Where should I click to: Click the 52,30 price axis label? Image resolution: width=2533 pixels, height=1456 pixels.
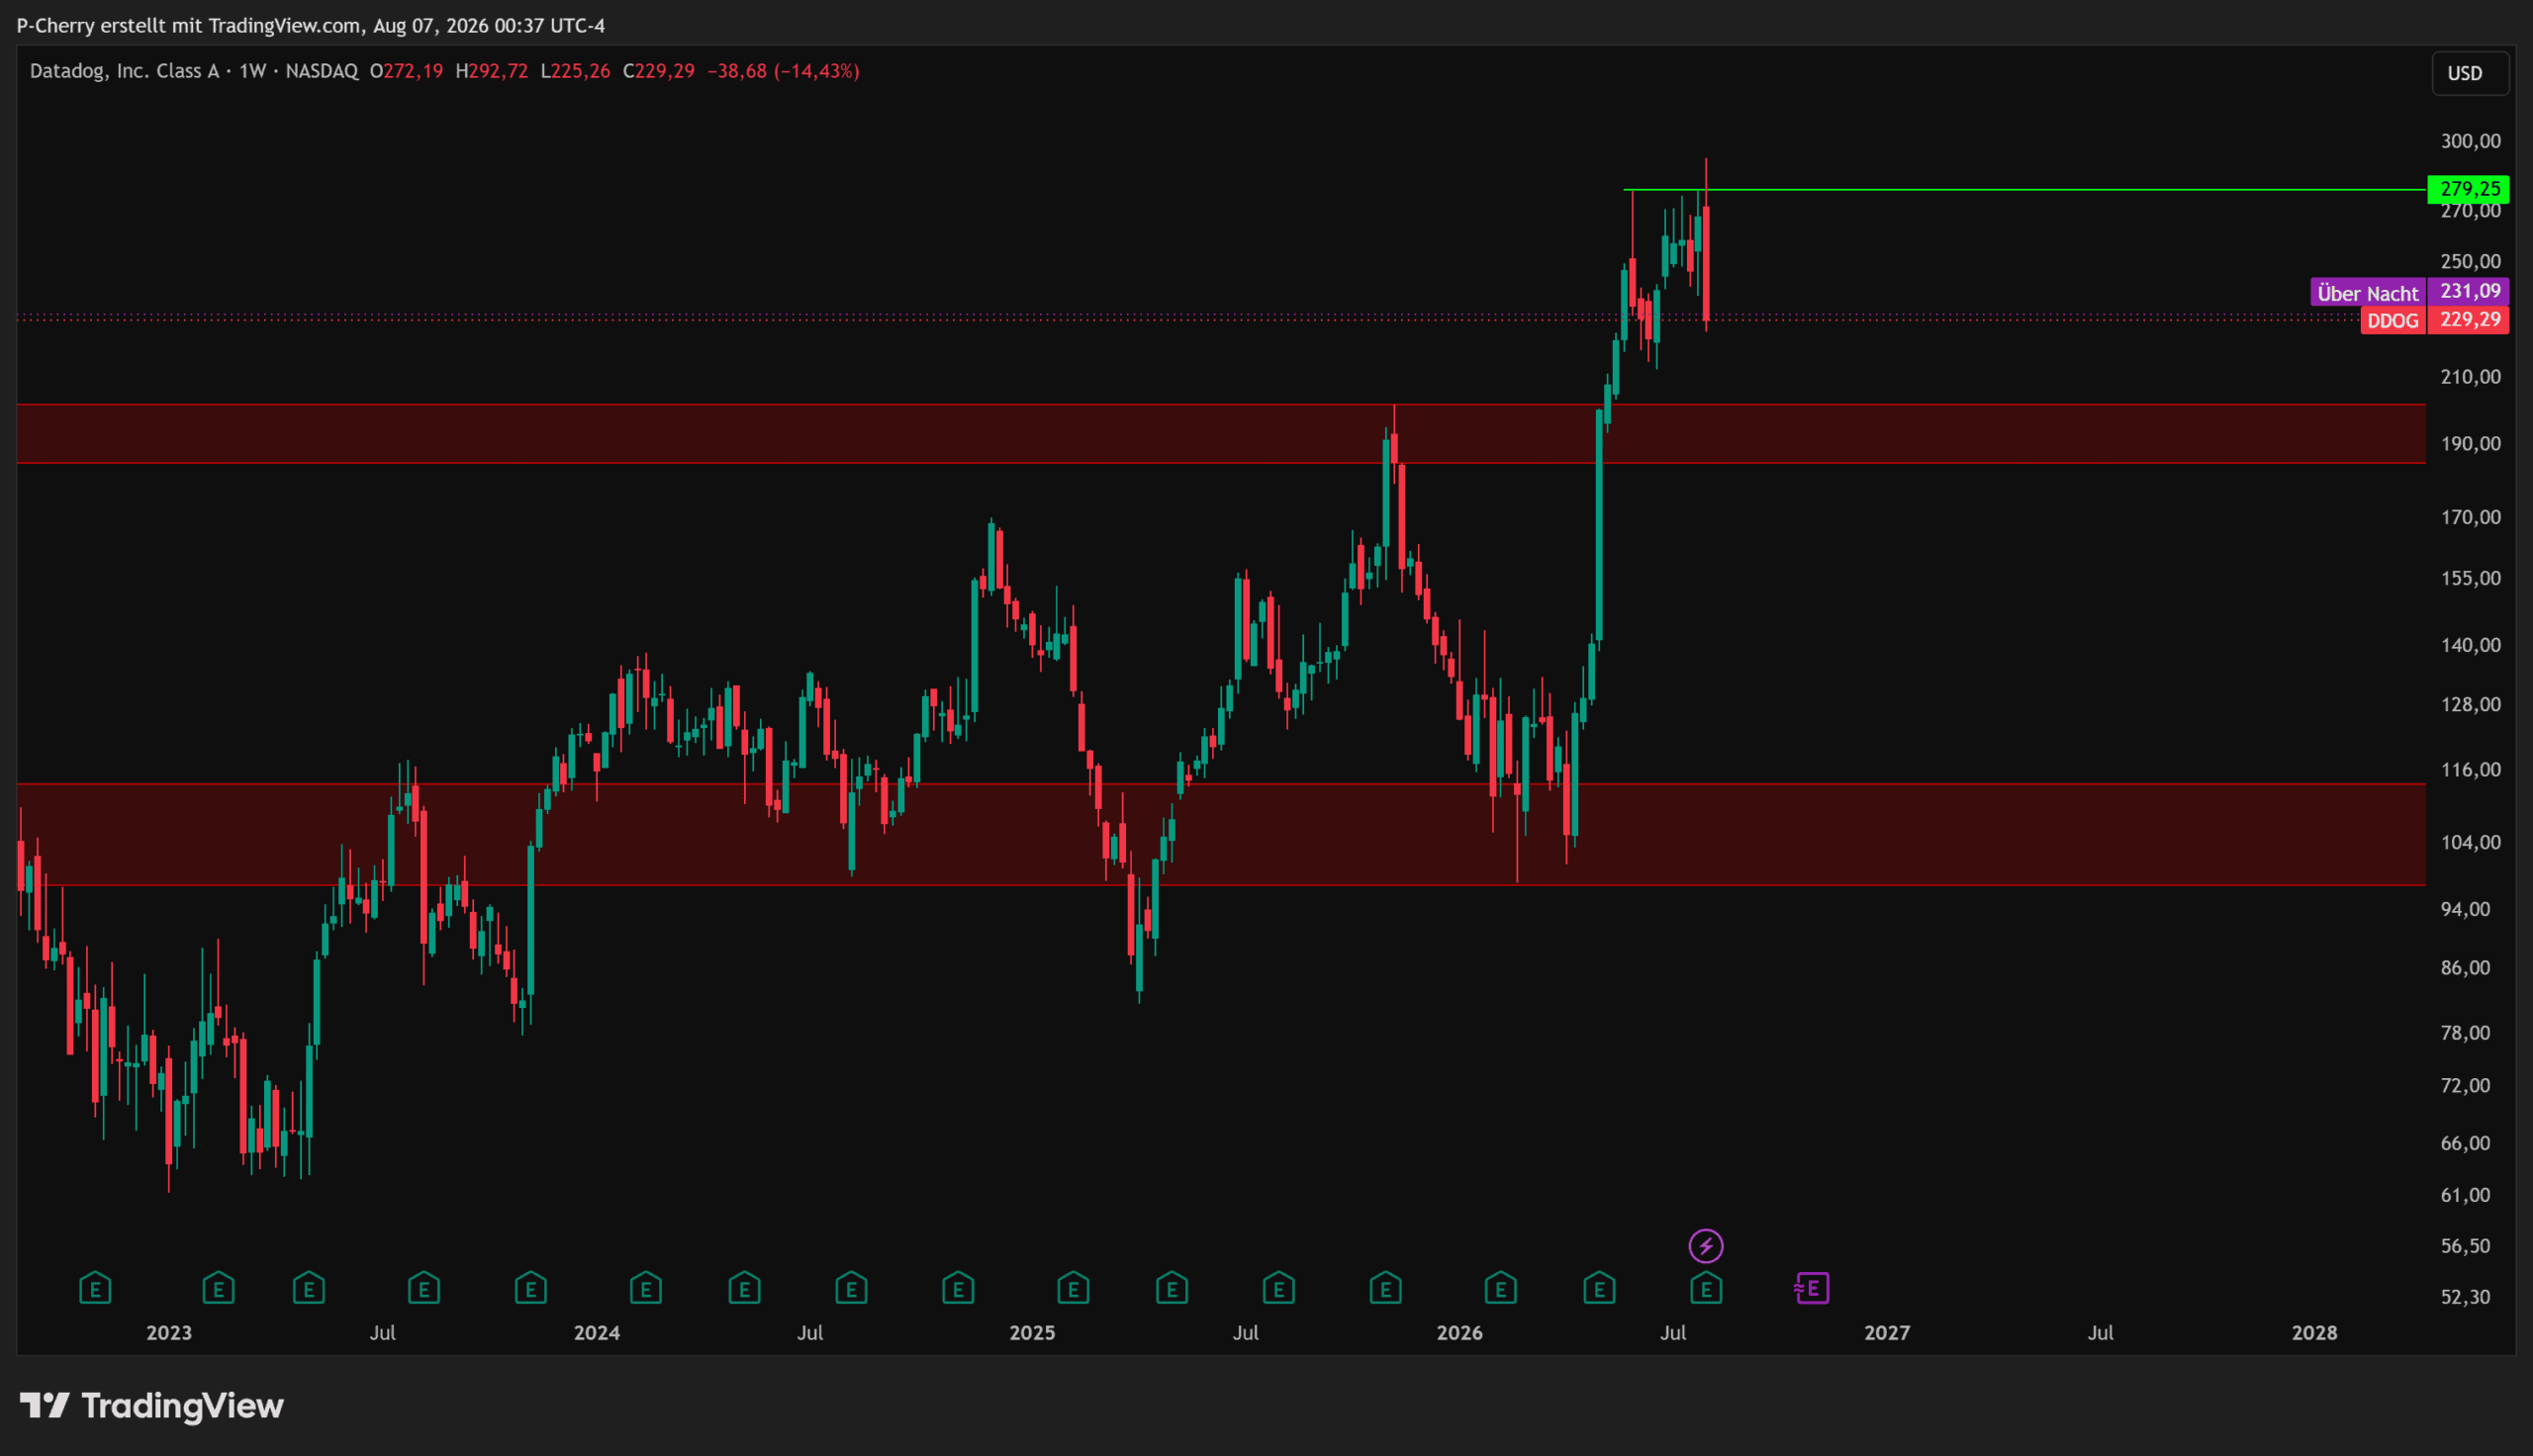(2465, 1297)
